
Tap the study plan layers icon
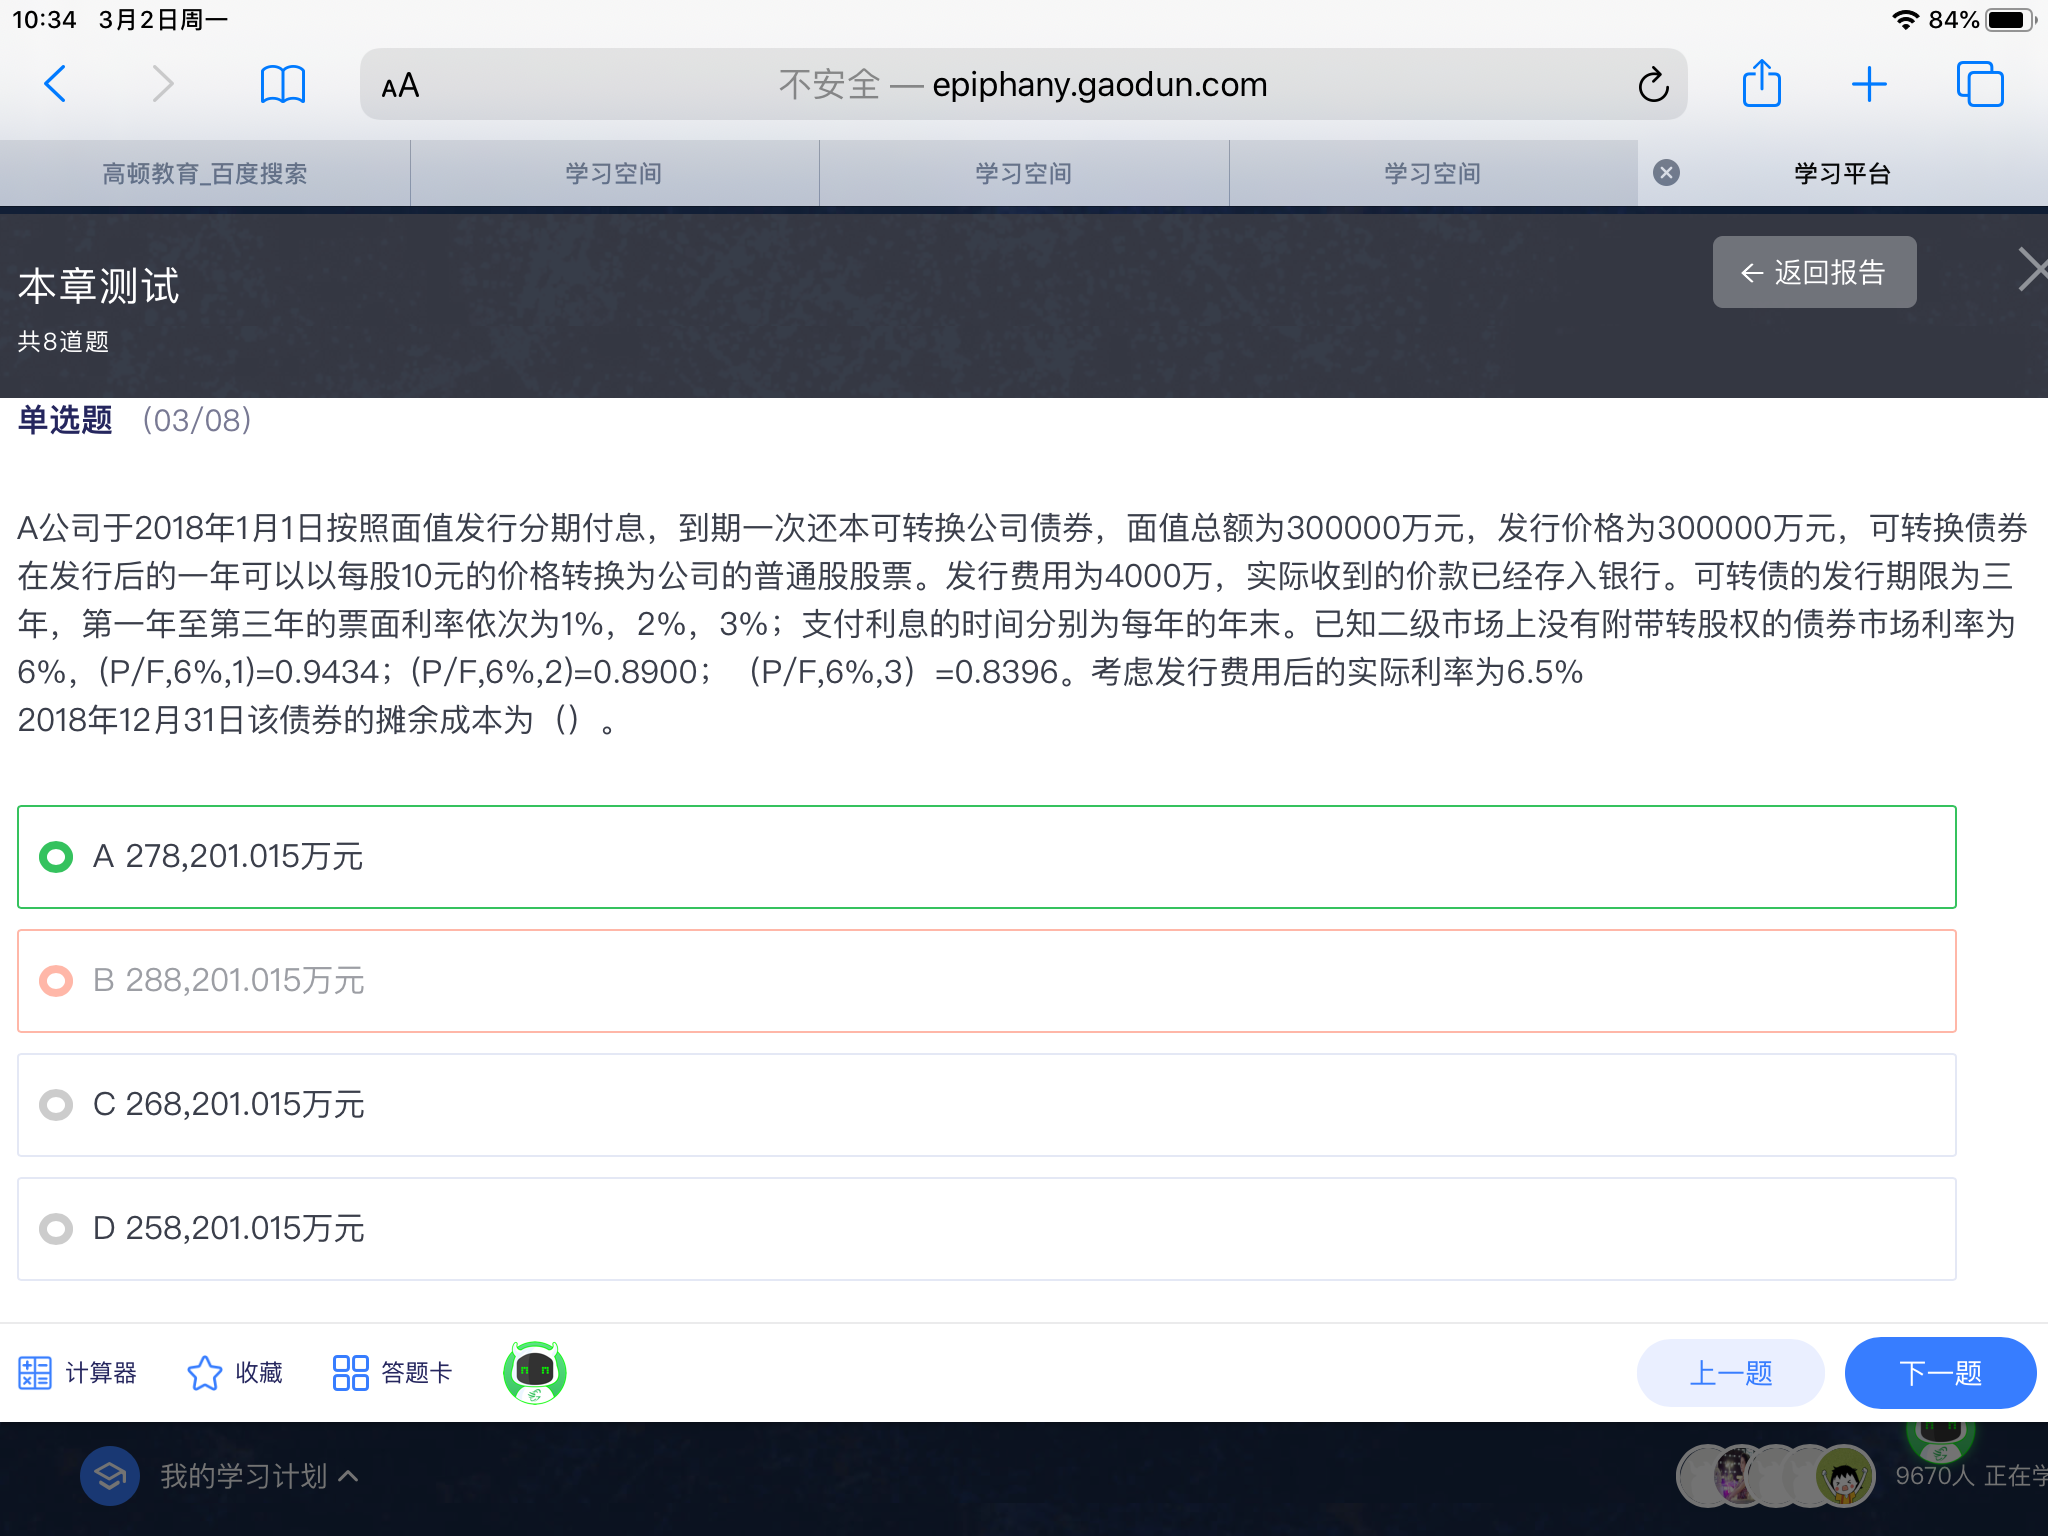pyautogui.click(x=110, y=1476)
